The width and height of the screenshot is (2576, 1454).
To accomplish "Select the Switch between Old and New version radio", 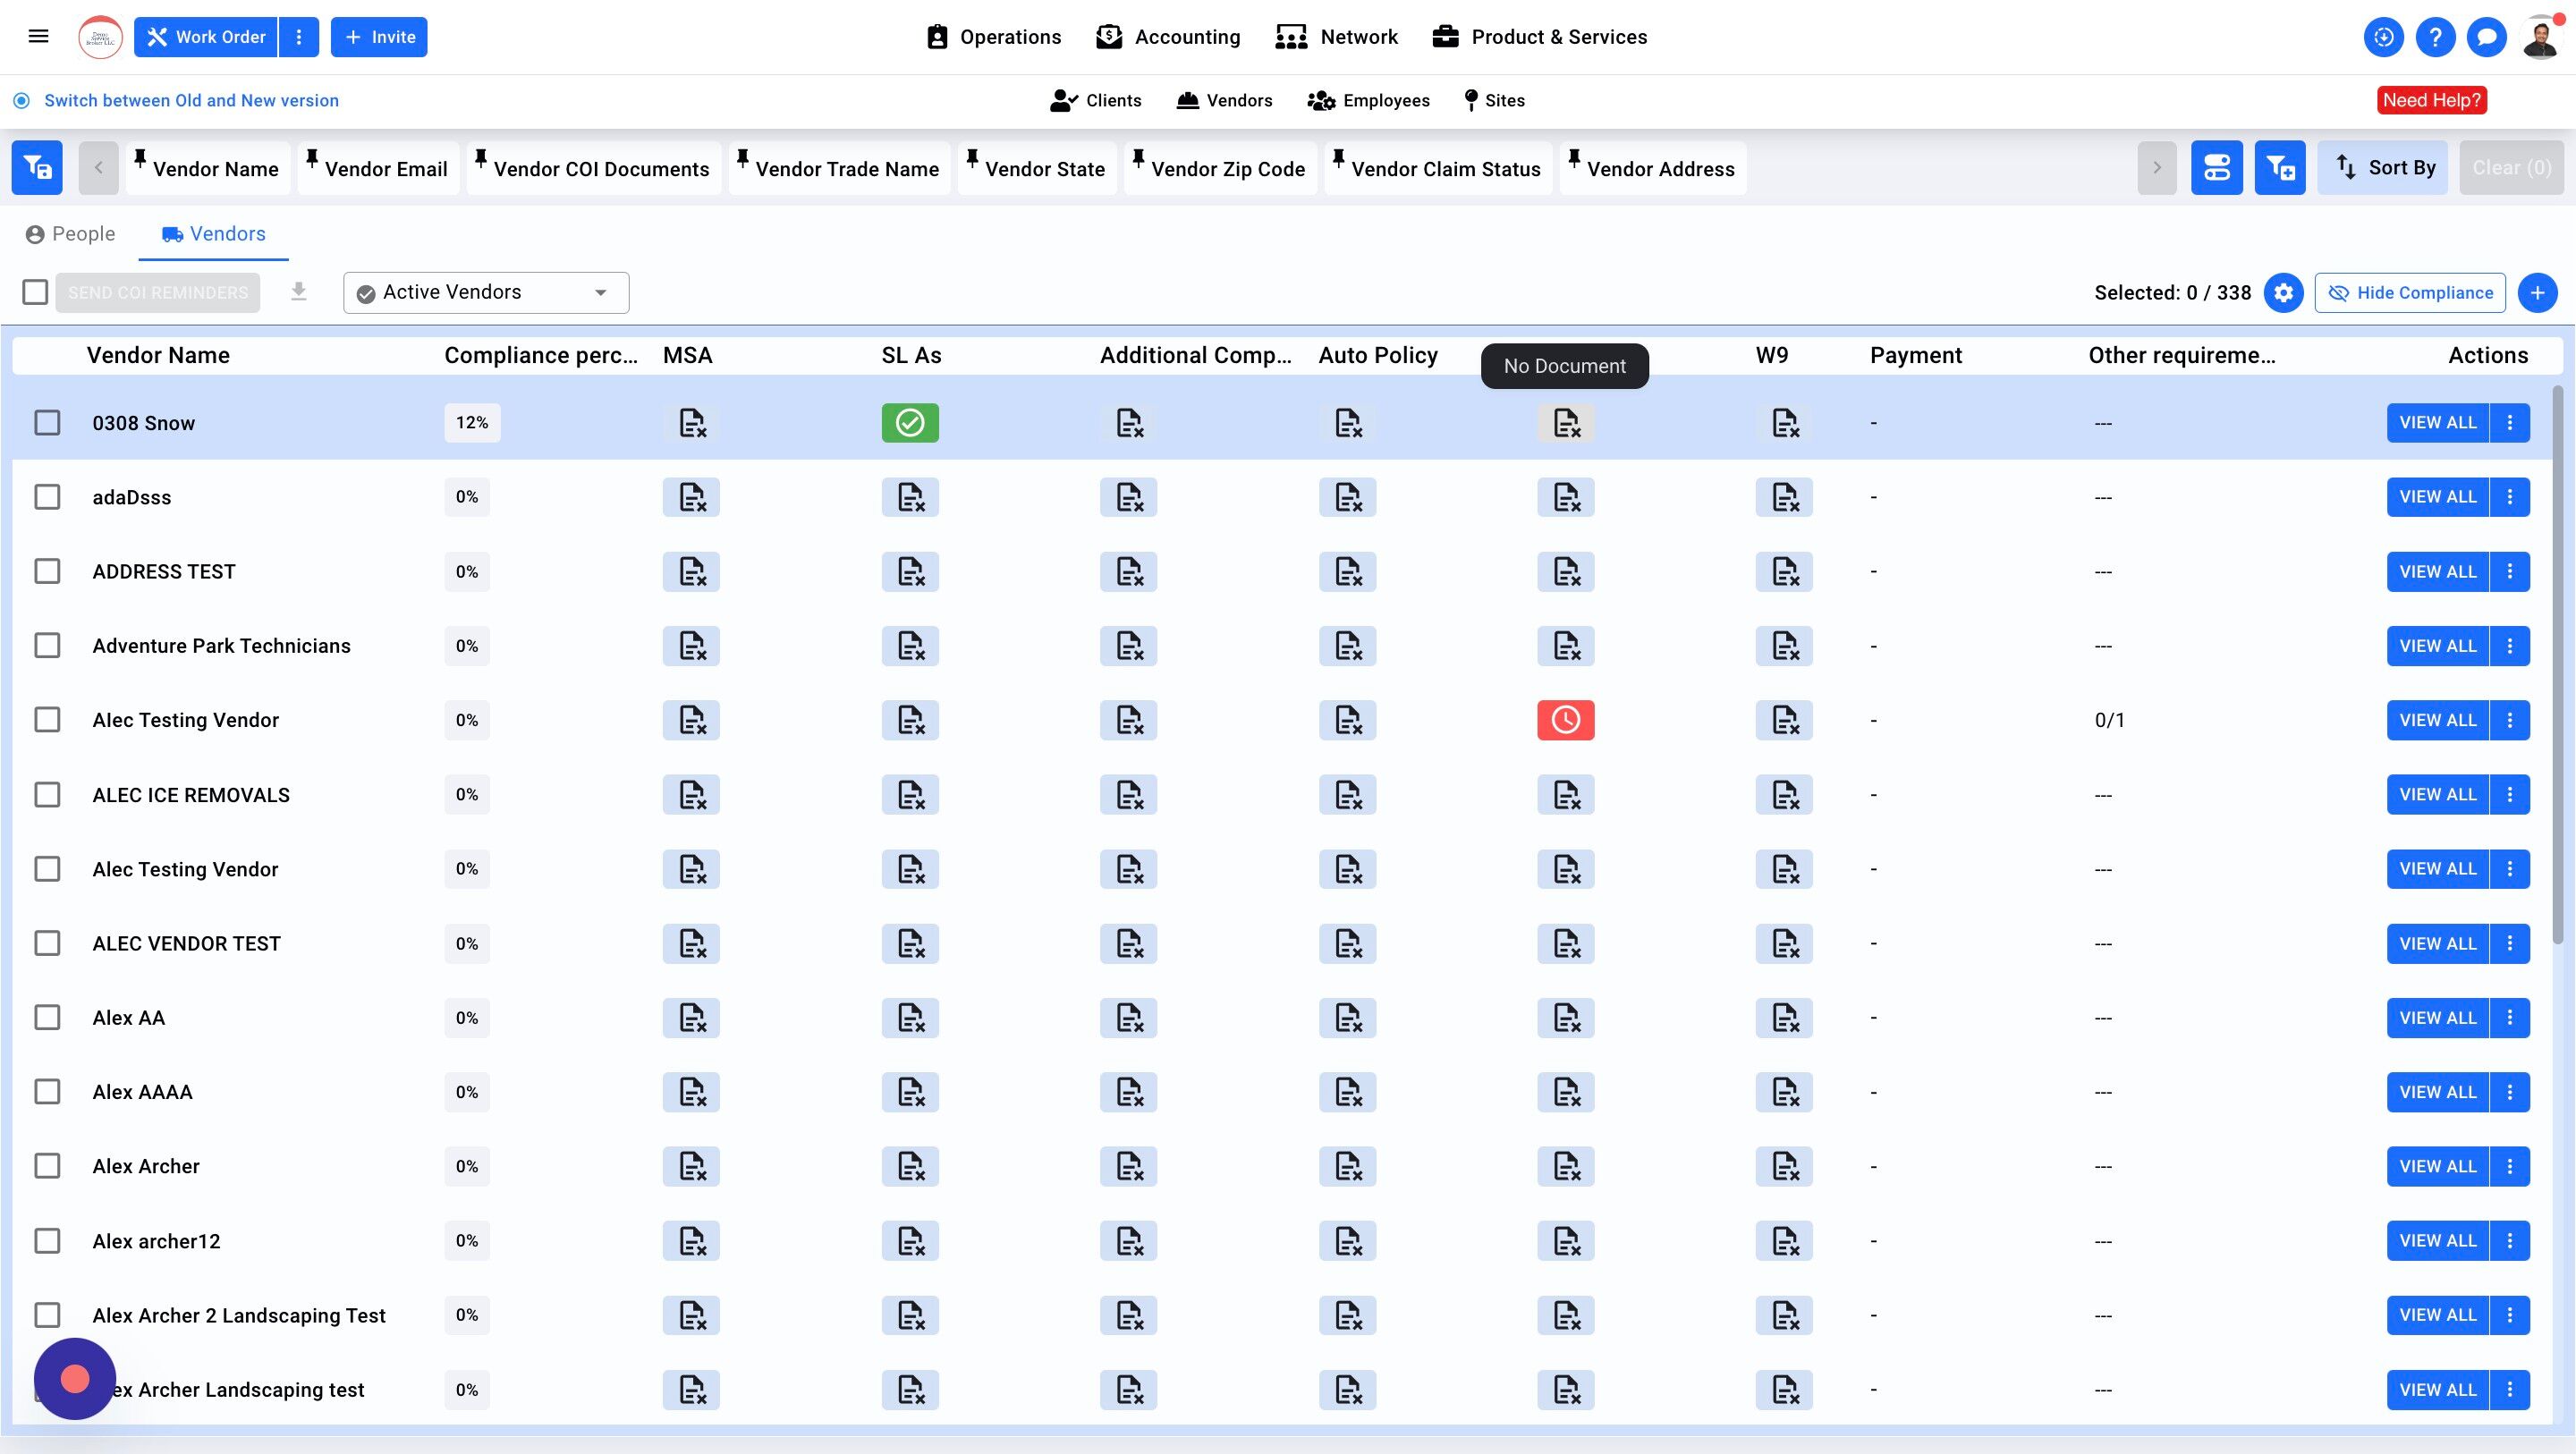I will [21, 100].
